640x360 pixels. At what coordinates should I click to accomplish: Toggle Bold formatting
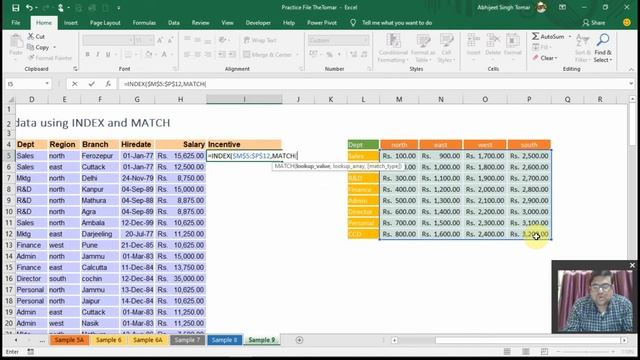[87, 54]
